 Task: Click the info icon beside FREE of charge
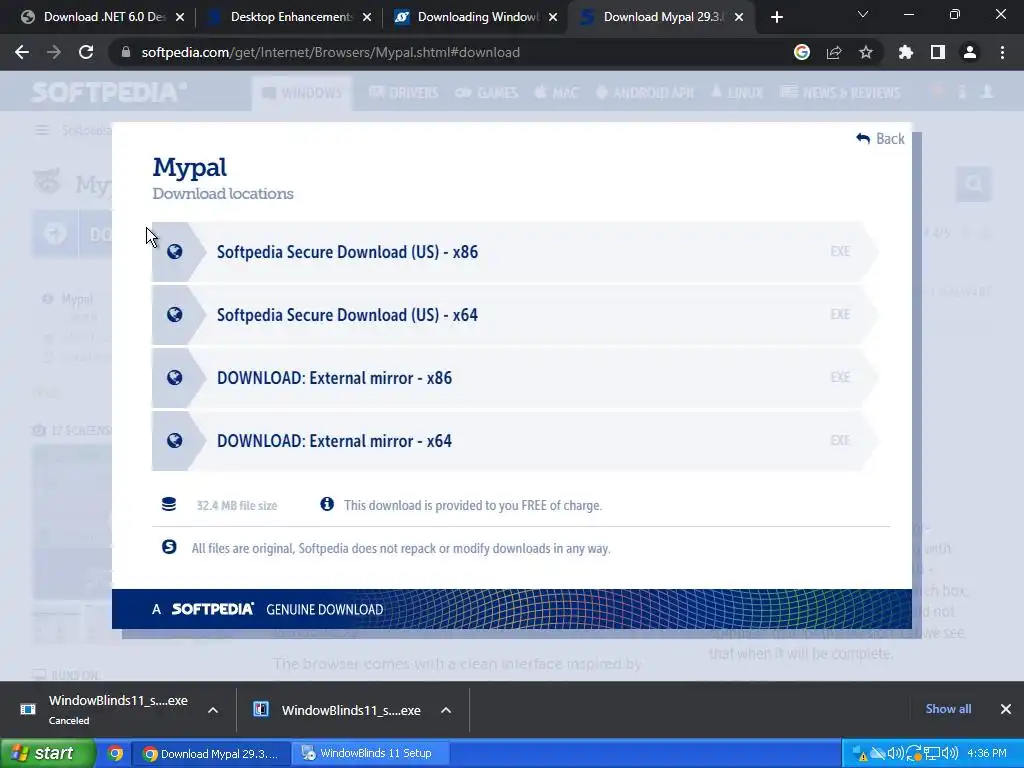coord(327,504)
